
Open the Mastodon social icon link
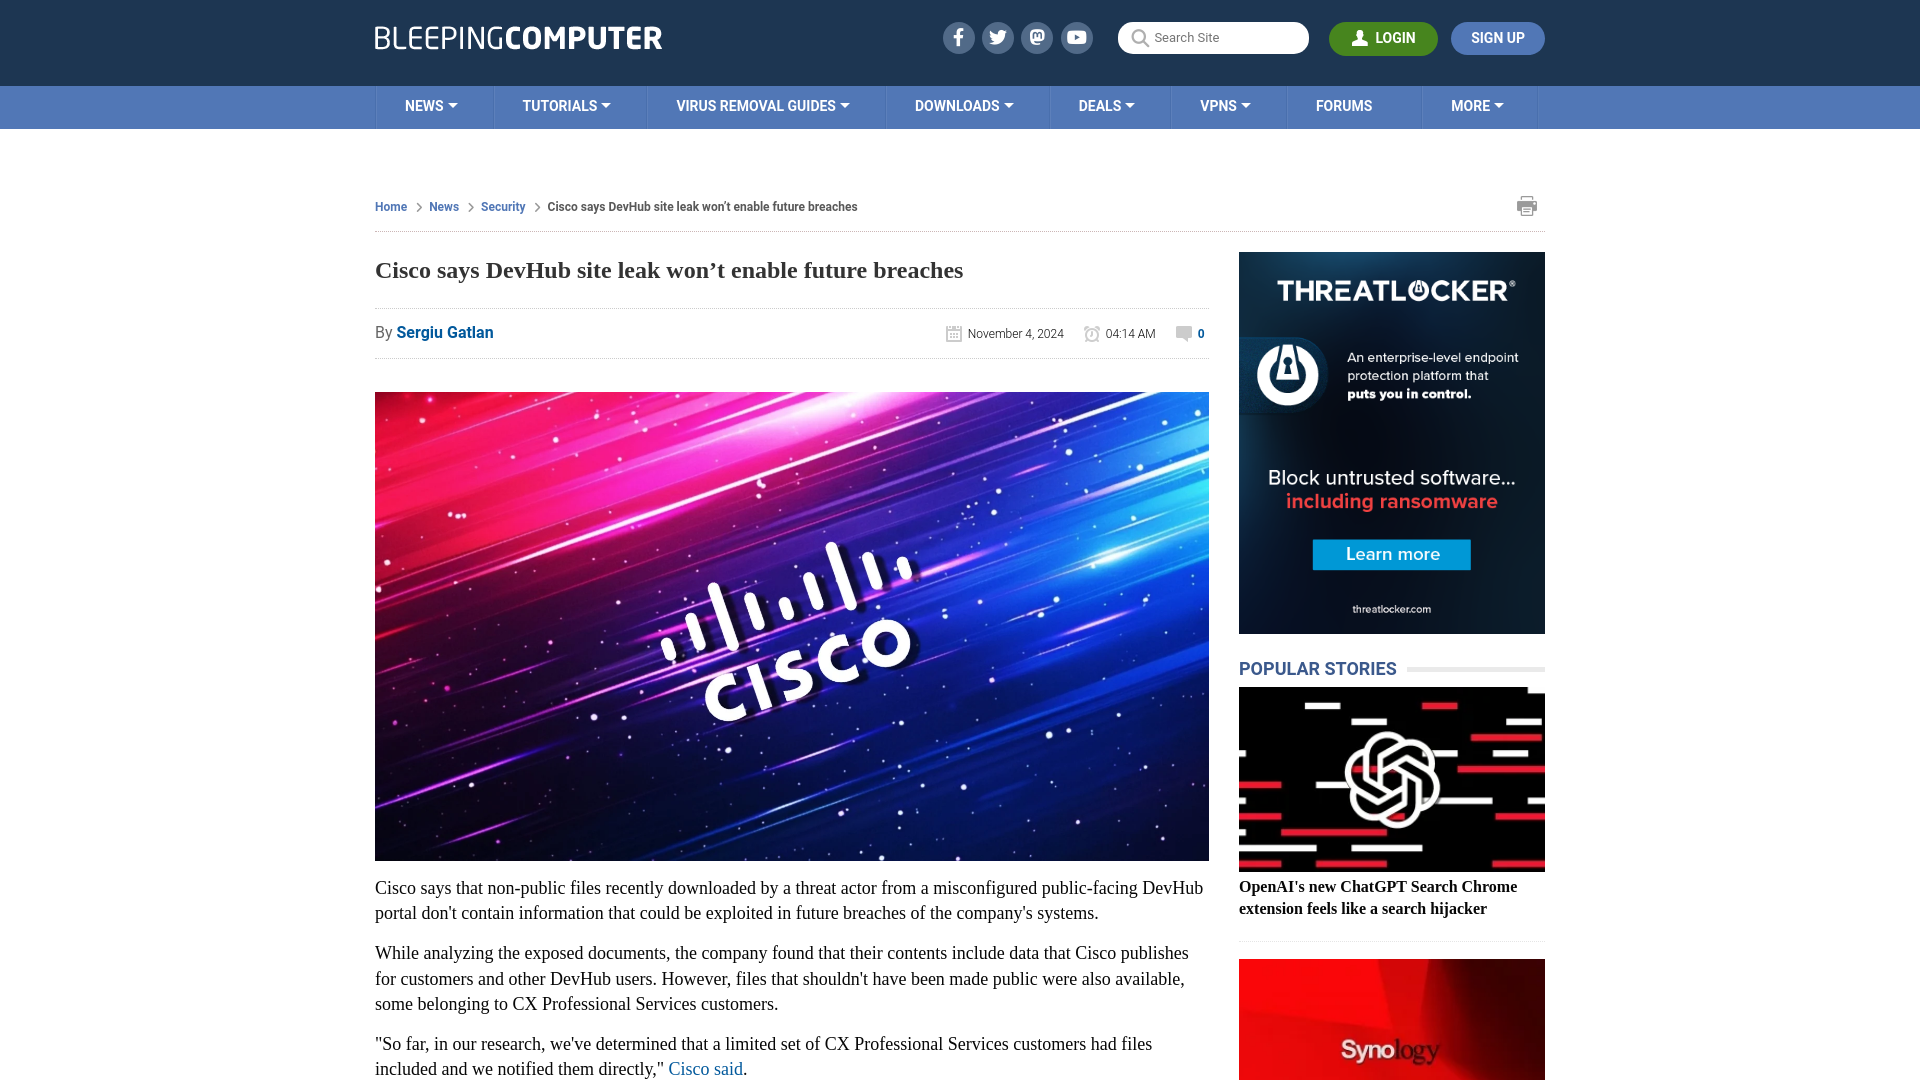pyautogui.click(x=1038, y=37)
